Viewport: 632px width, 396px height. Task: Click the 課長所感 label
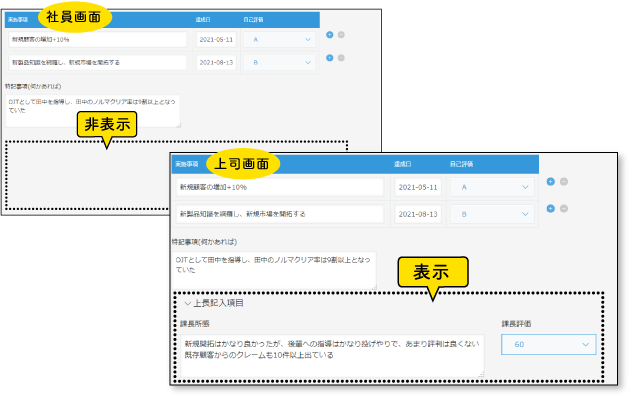tap(195, 324)
